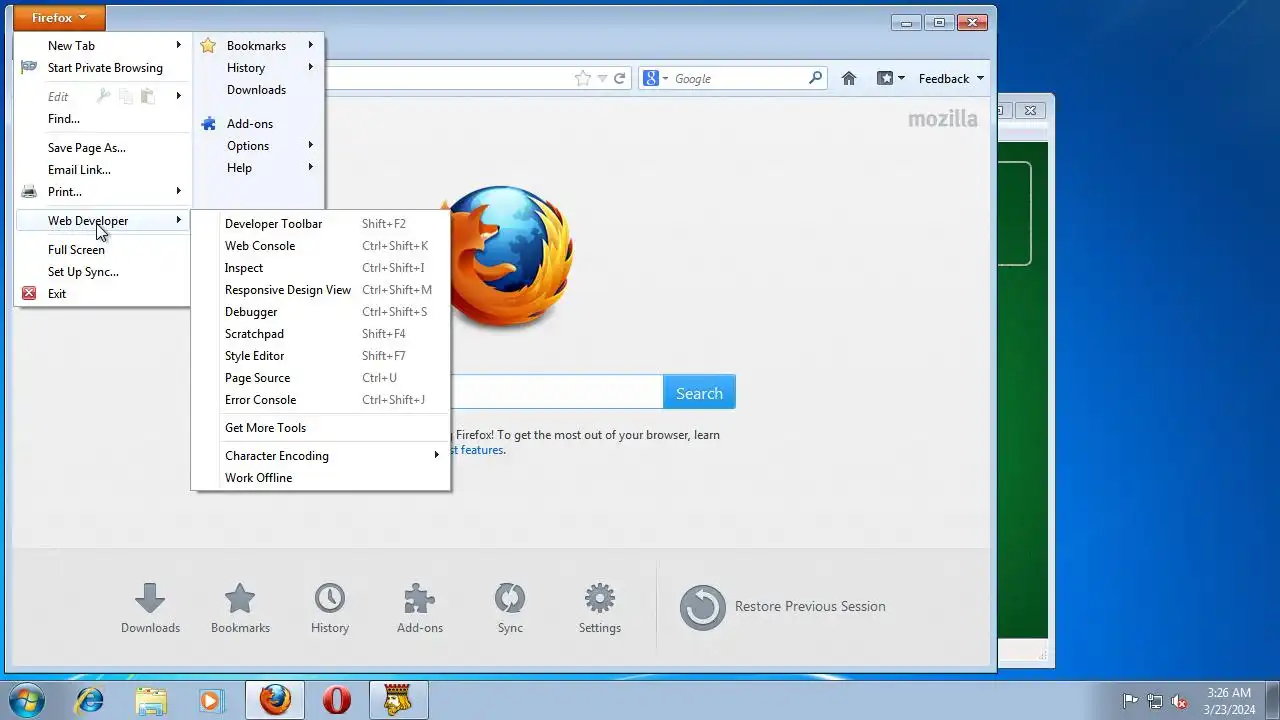Click the Firefox orange menu button

59,18
